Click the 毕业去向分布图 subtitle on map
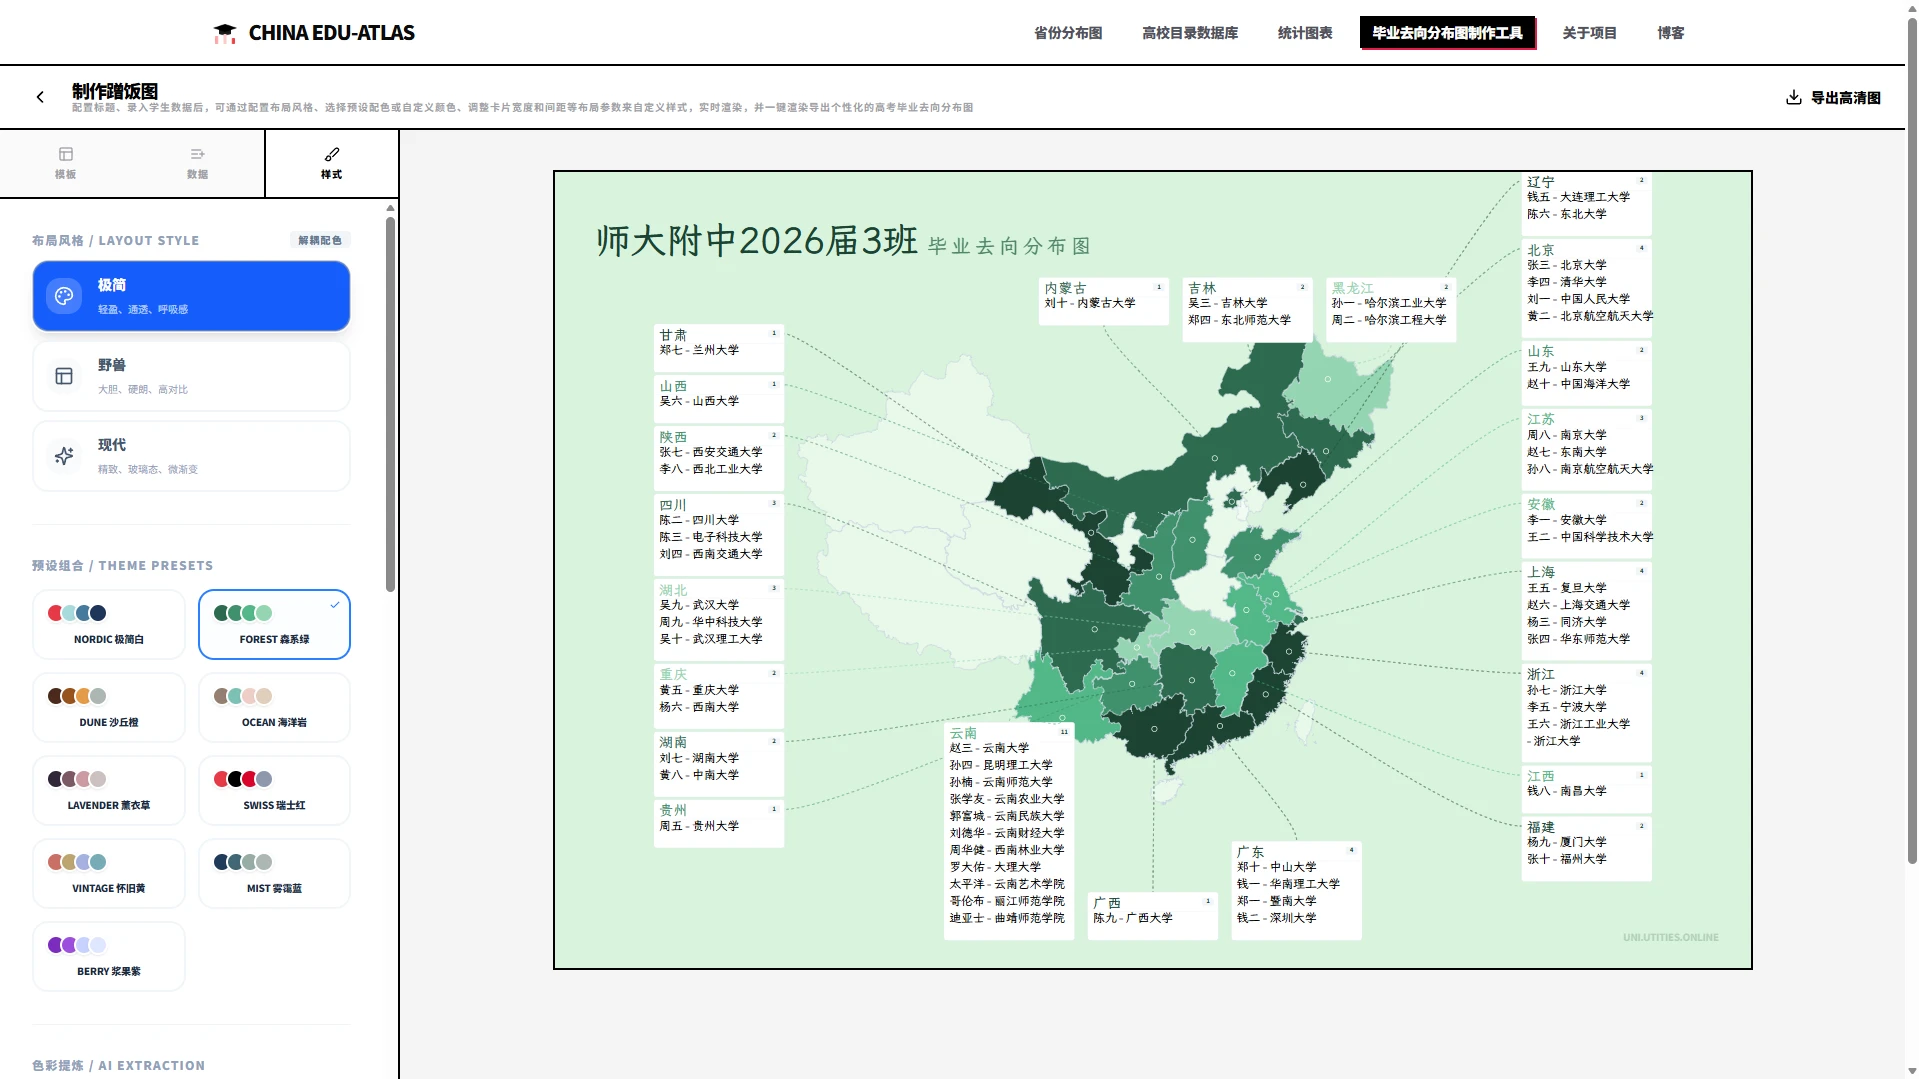 coord(1009,246)
